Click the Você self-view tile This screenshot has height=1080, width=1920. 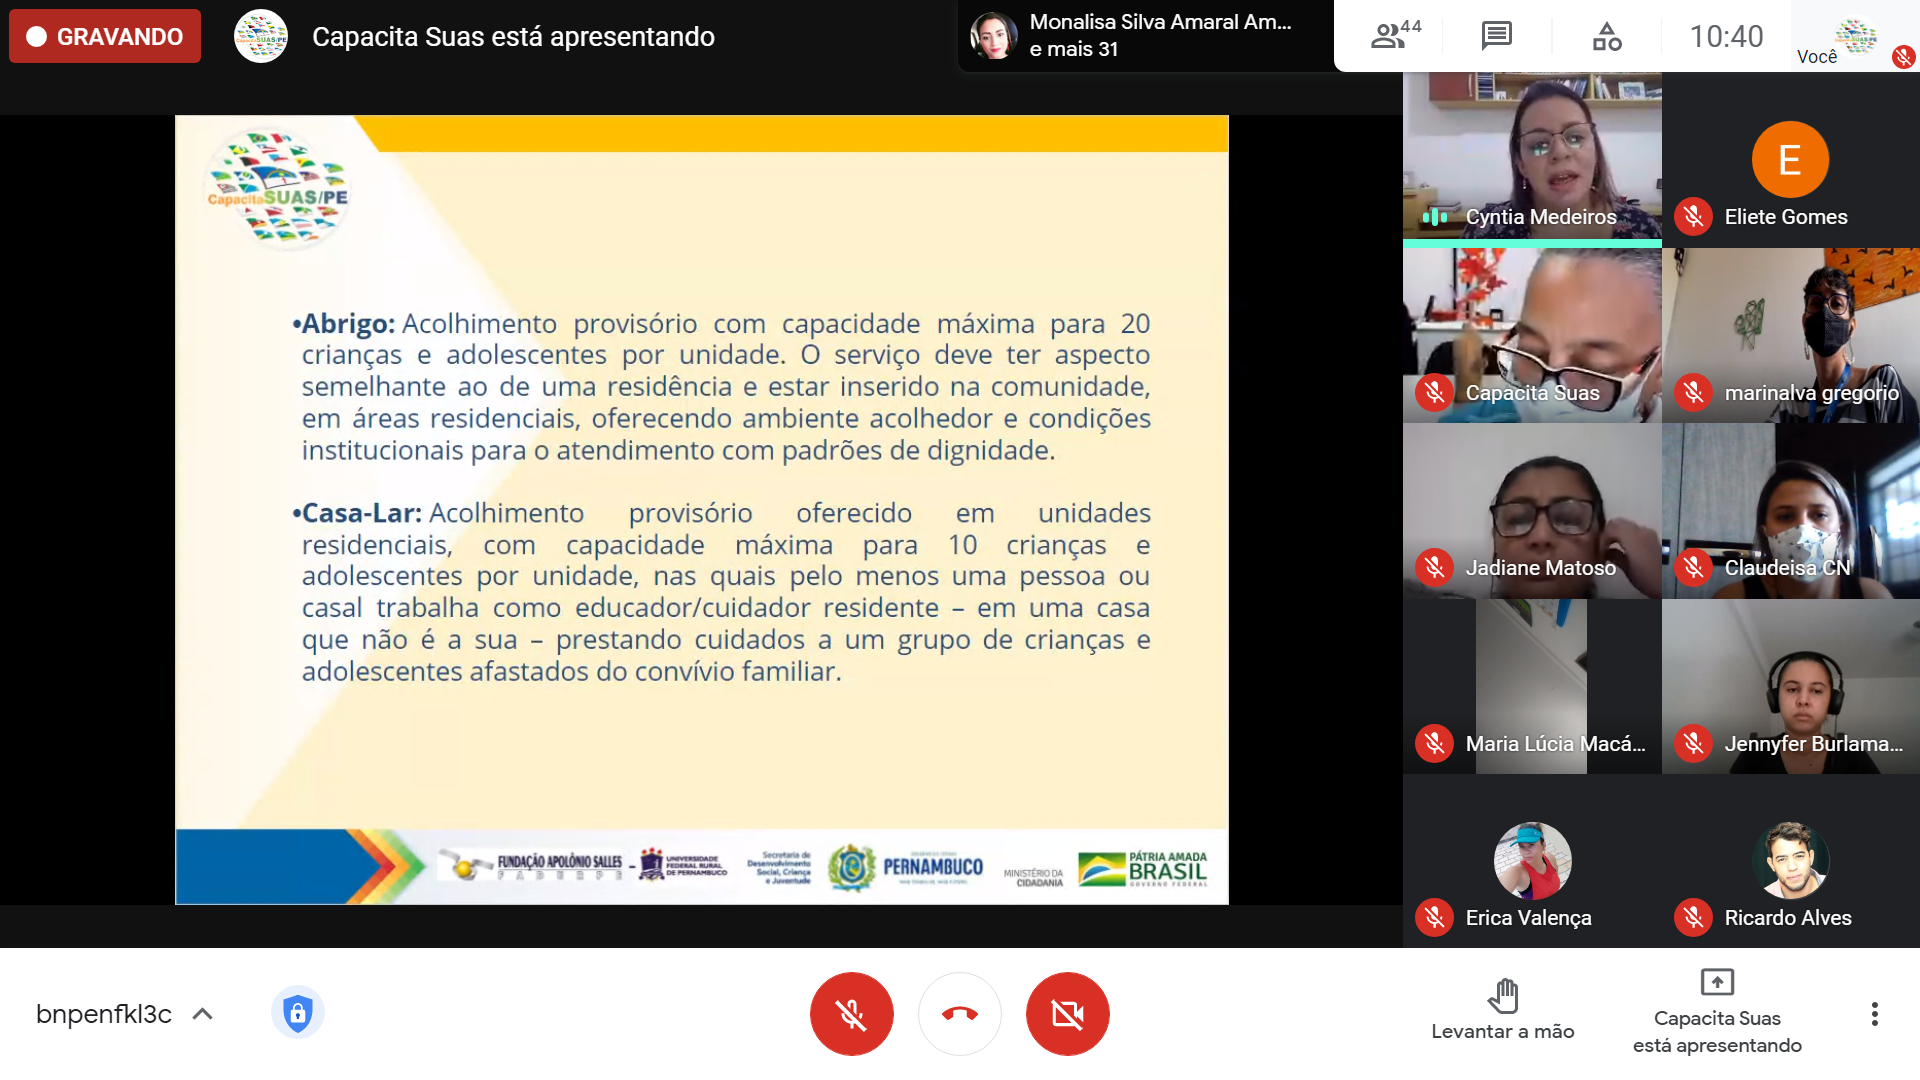(x=1855, y=36)
